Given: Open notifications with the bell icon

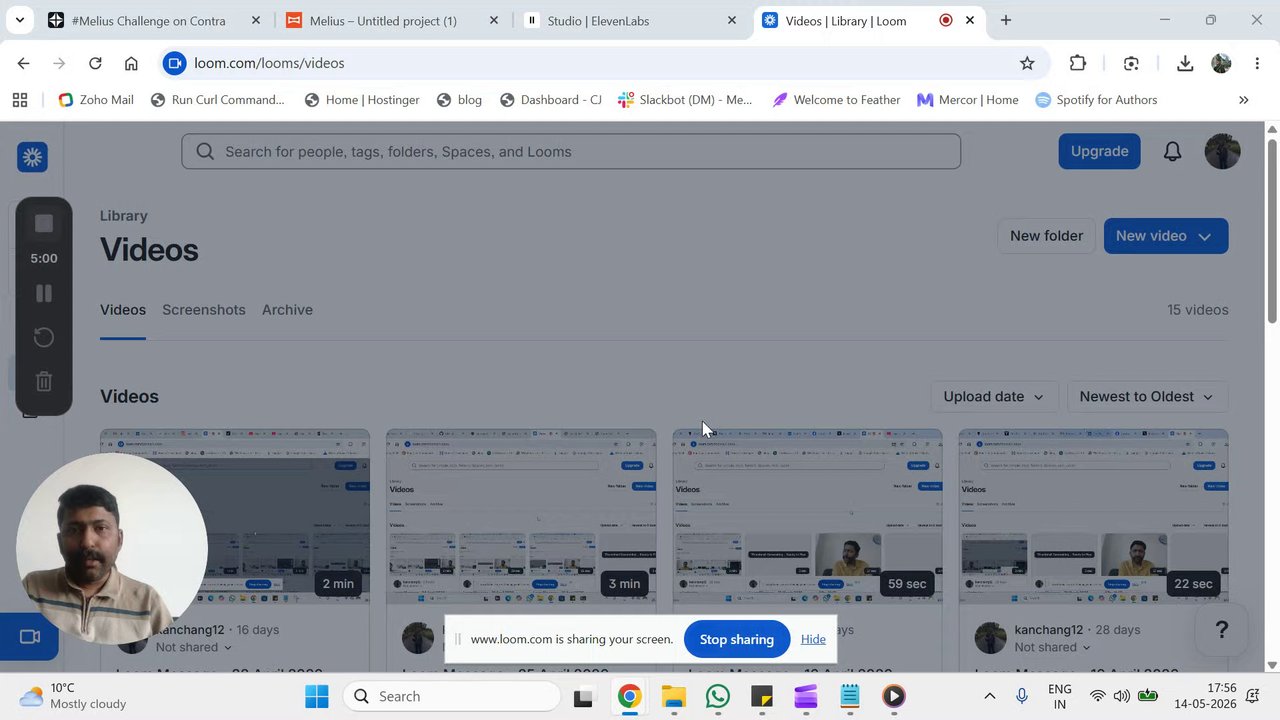Looking at the screenshot, I should 1172,151.
